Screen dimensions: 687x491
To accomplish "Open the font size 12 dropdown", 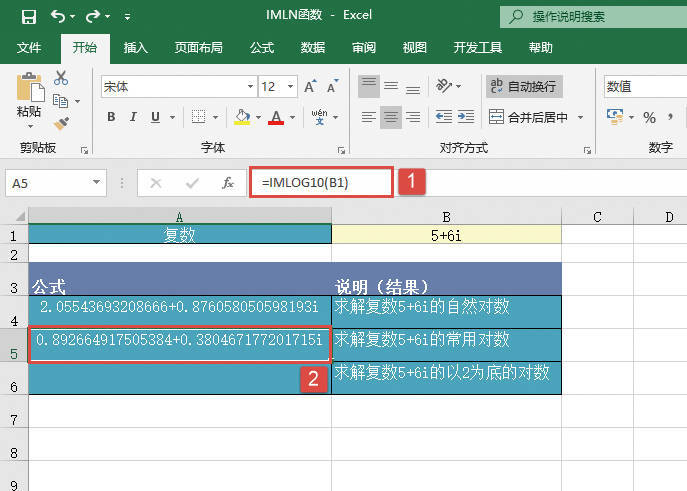I will point(290,87).
